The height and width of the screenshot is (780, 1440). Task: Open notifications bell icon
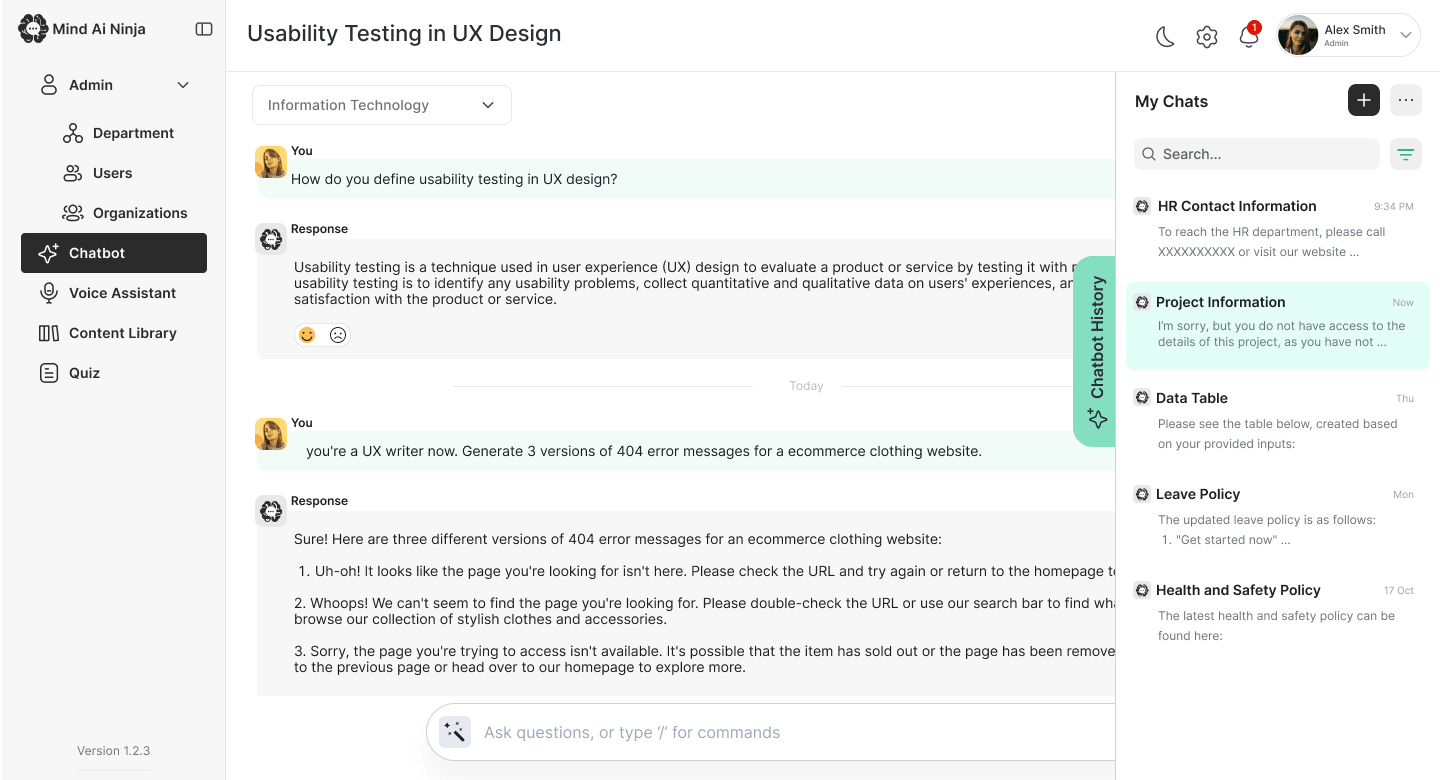(1248, 37)
